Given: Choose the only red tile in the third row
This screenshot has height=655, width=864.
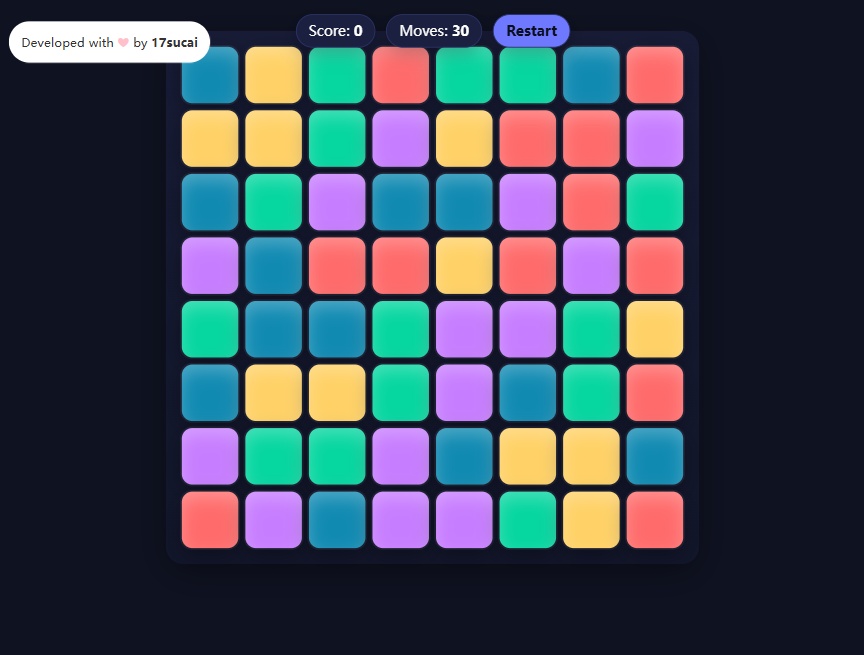Looking at the screenshot, I should (x=591, y=202).
